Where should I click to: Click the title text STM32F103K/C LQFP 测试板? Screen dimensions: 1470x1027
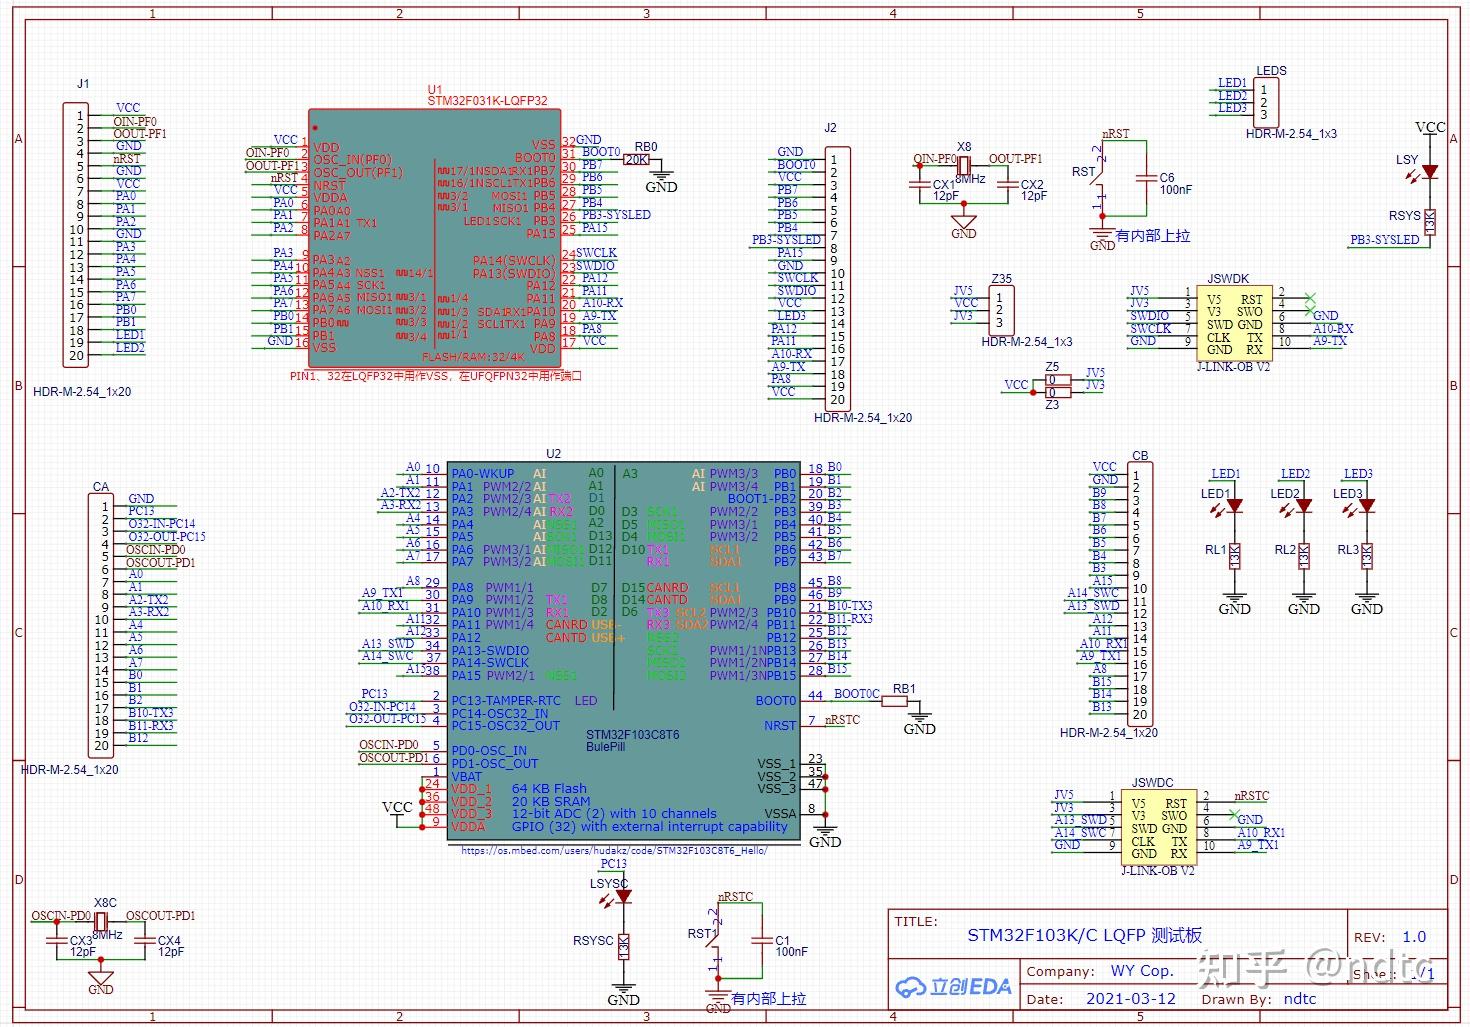(x=1085, y=936)
